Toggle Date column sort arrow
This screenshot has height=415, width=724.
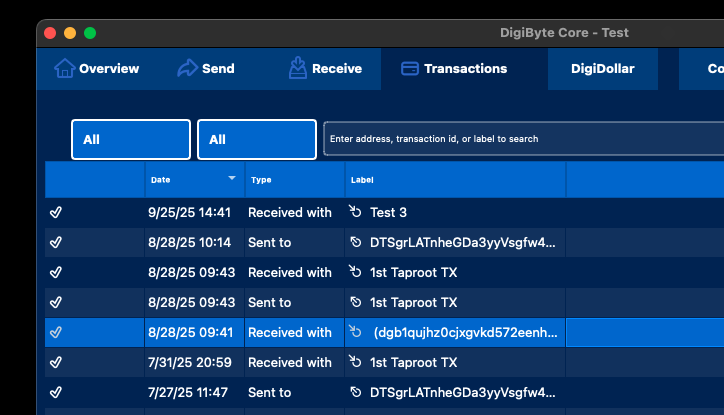coord(232,178)
